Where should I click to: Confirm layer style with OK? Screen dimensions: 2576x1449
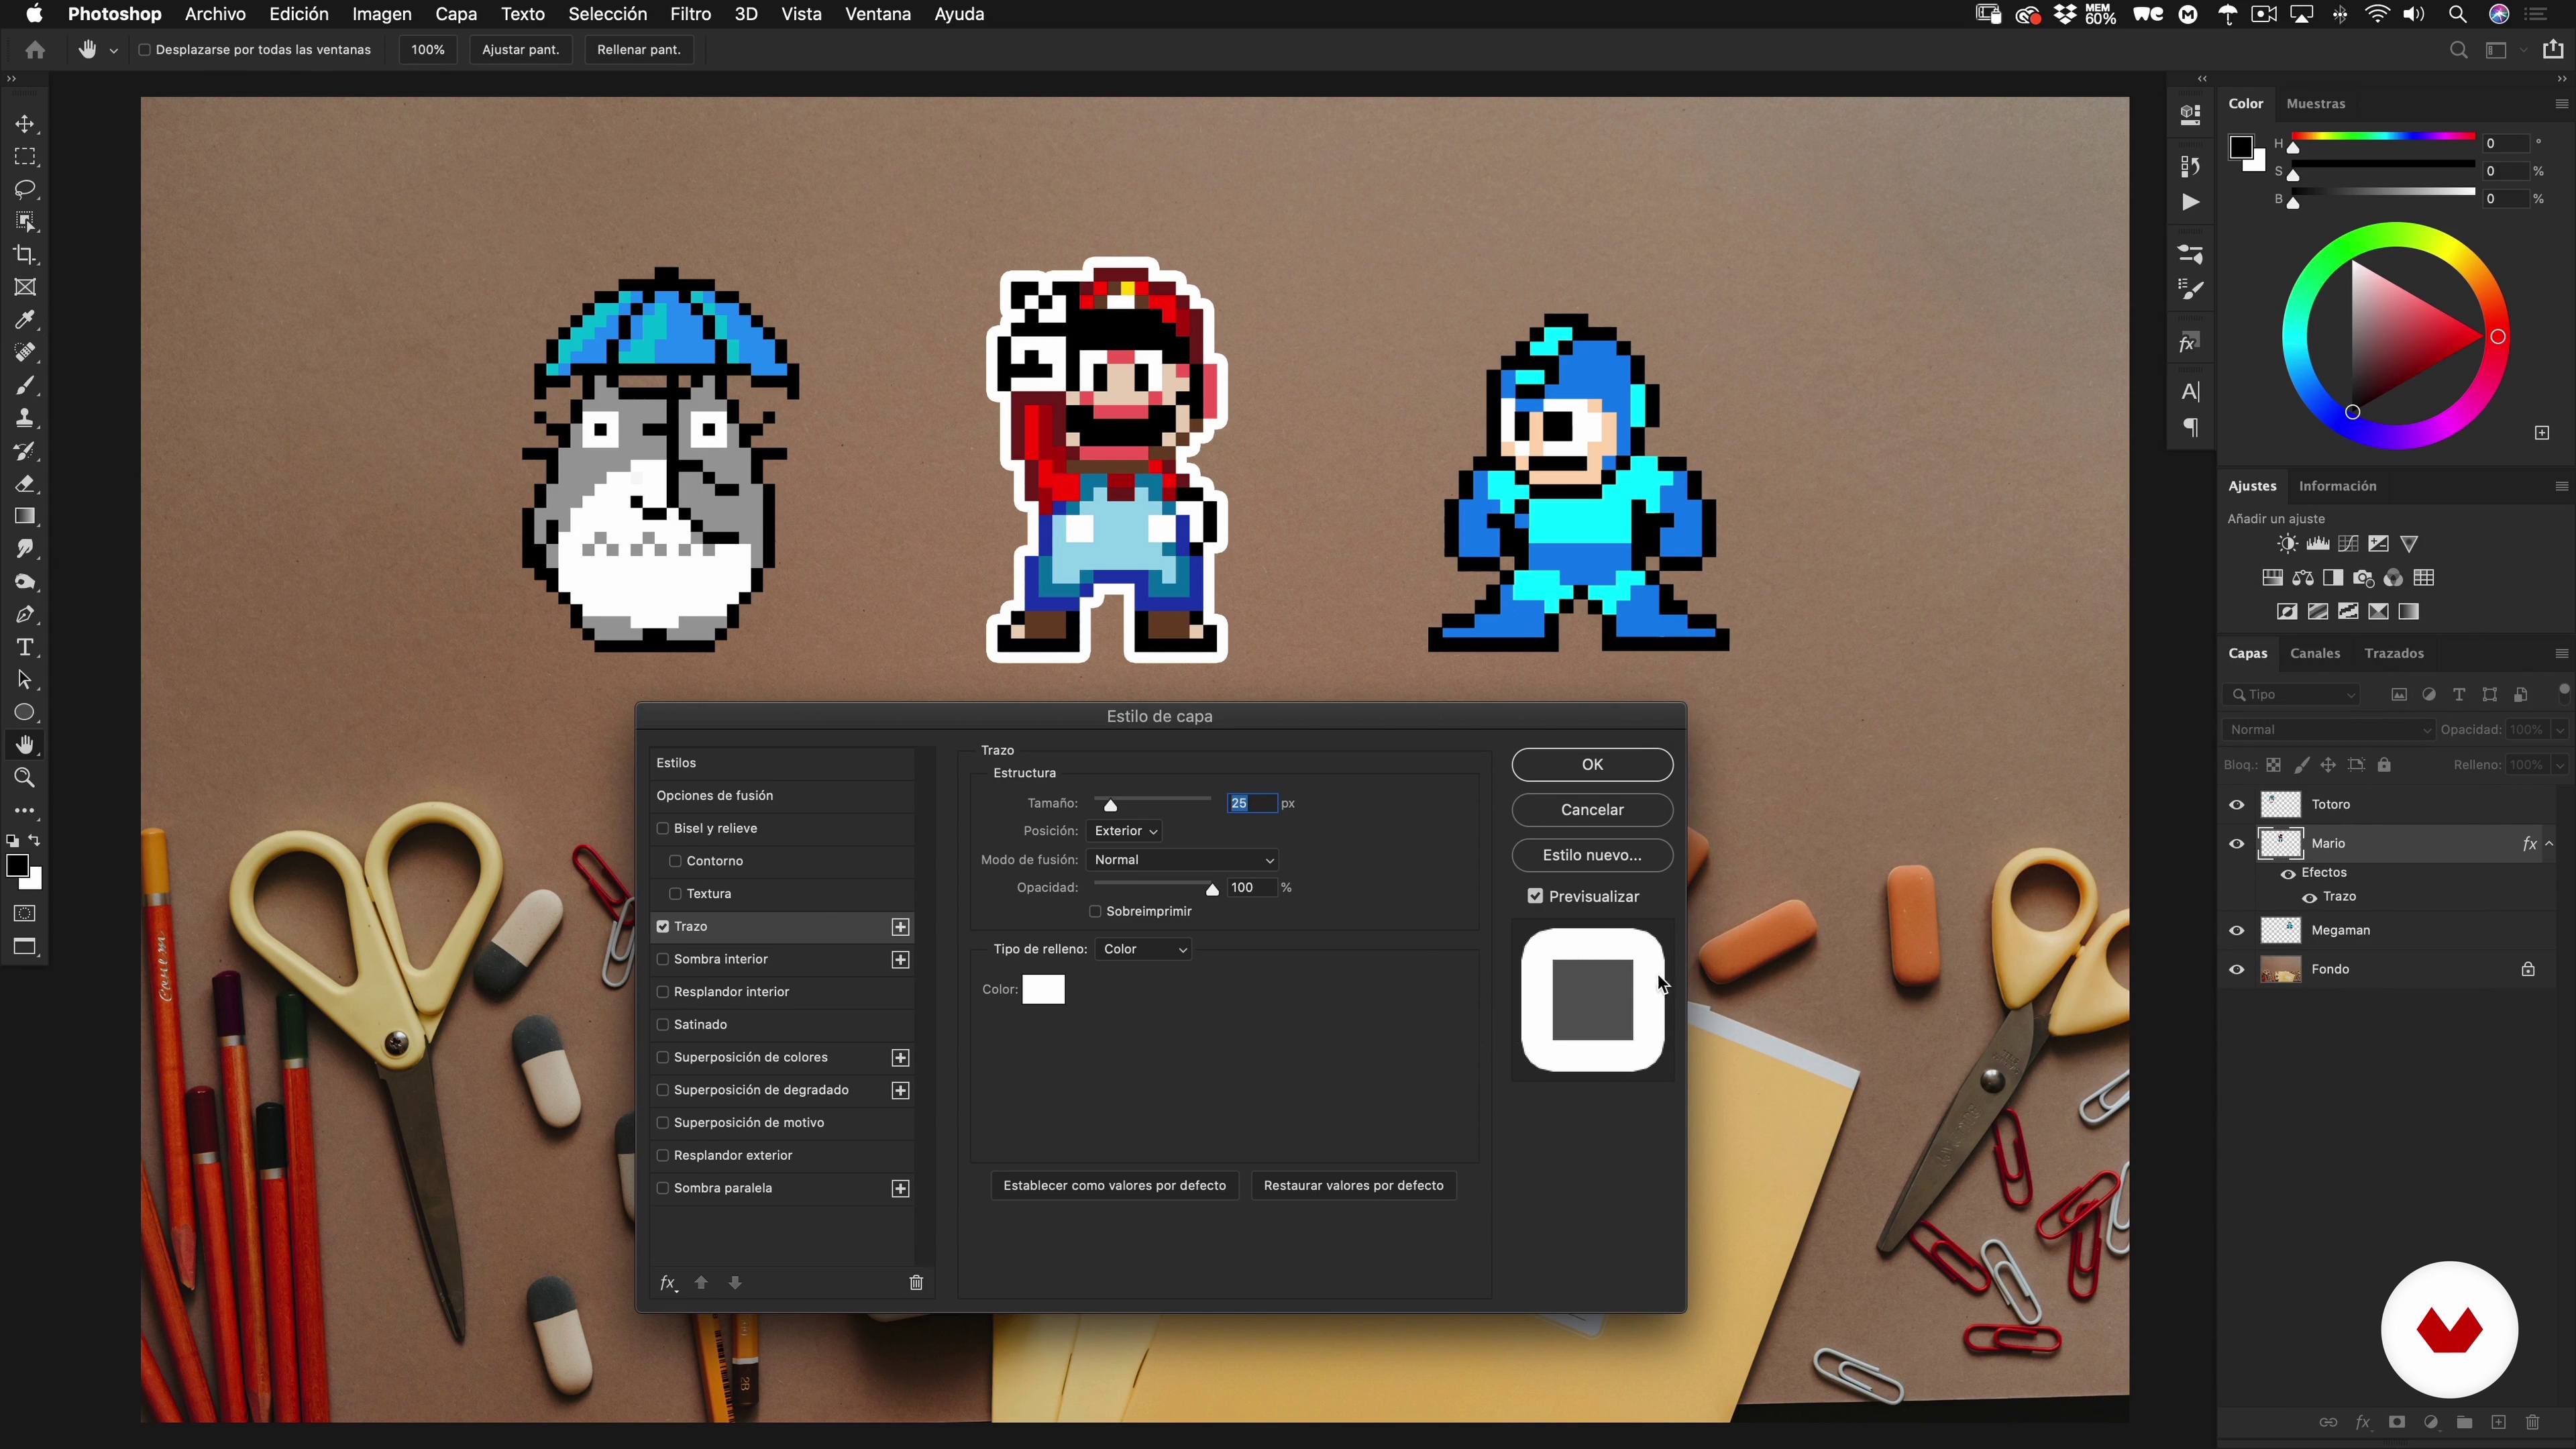click(1592, 765)
